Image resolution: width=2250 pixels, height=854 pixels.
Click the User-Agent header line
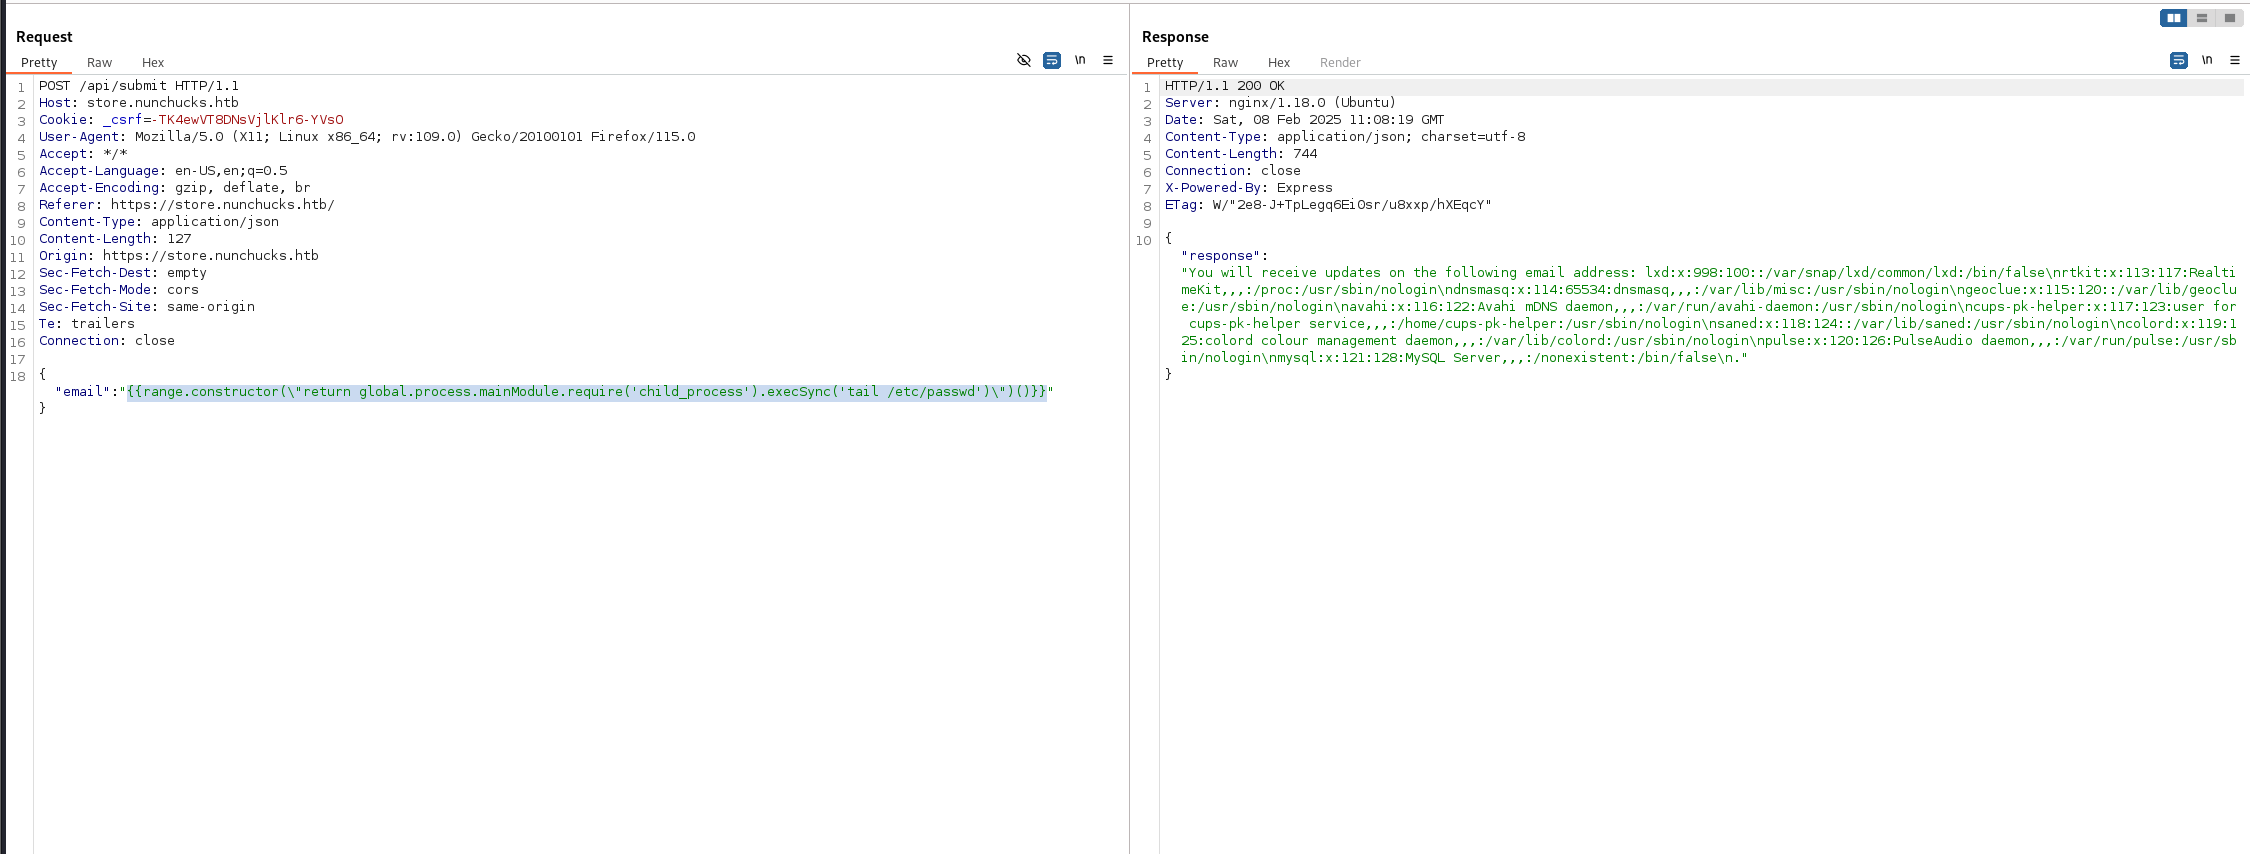(x=367, y=137)
